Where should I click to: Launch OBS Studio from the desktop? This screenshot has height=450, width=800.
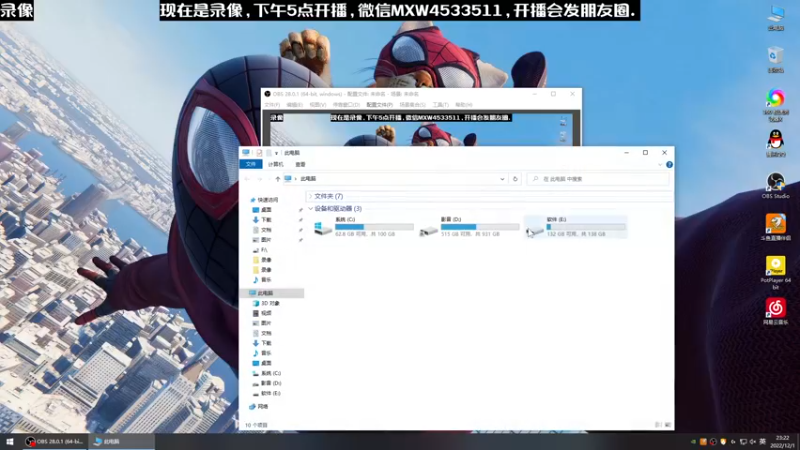[776, 185]
